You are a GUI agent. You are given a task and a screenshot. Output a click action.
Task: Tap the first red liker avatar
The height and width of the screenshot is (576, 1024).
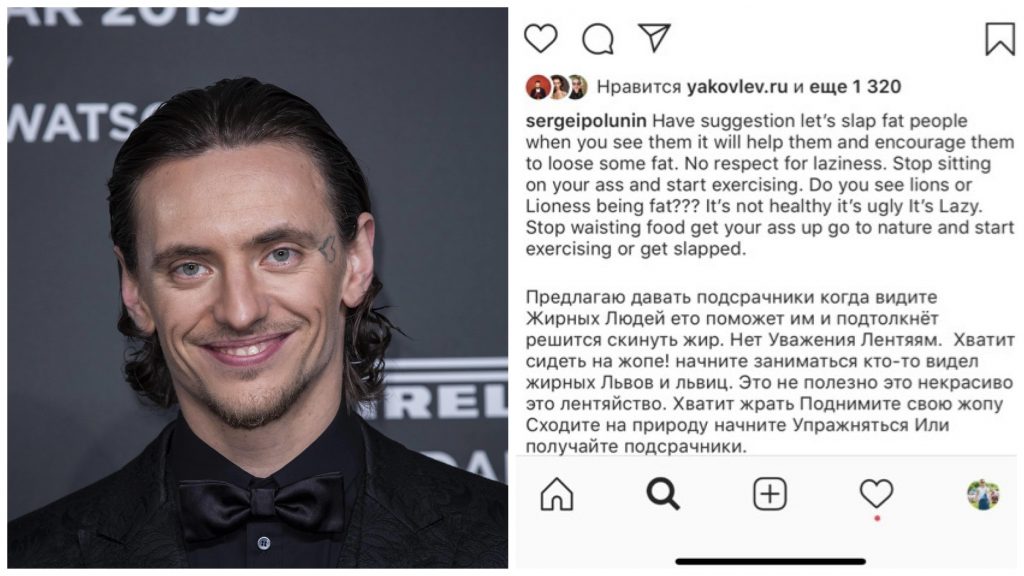538,87
